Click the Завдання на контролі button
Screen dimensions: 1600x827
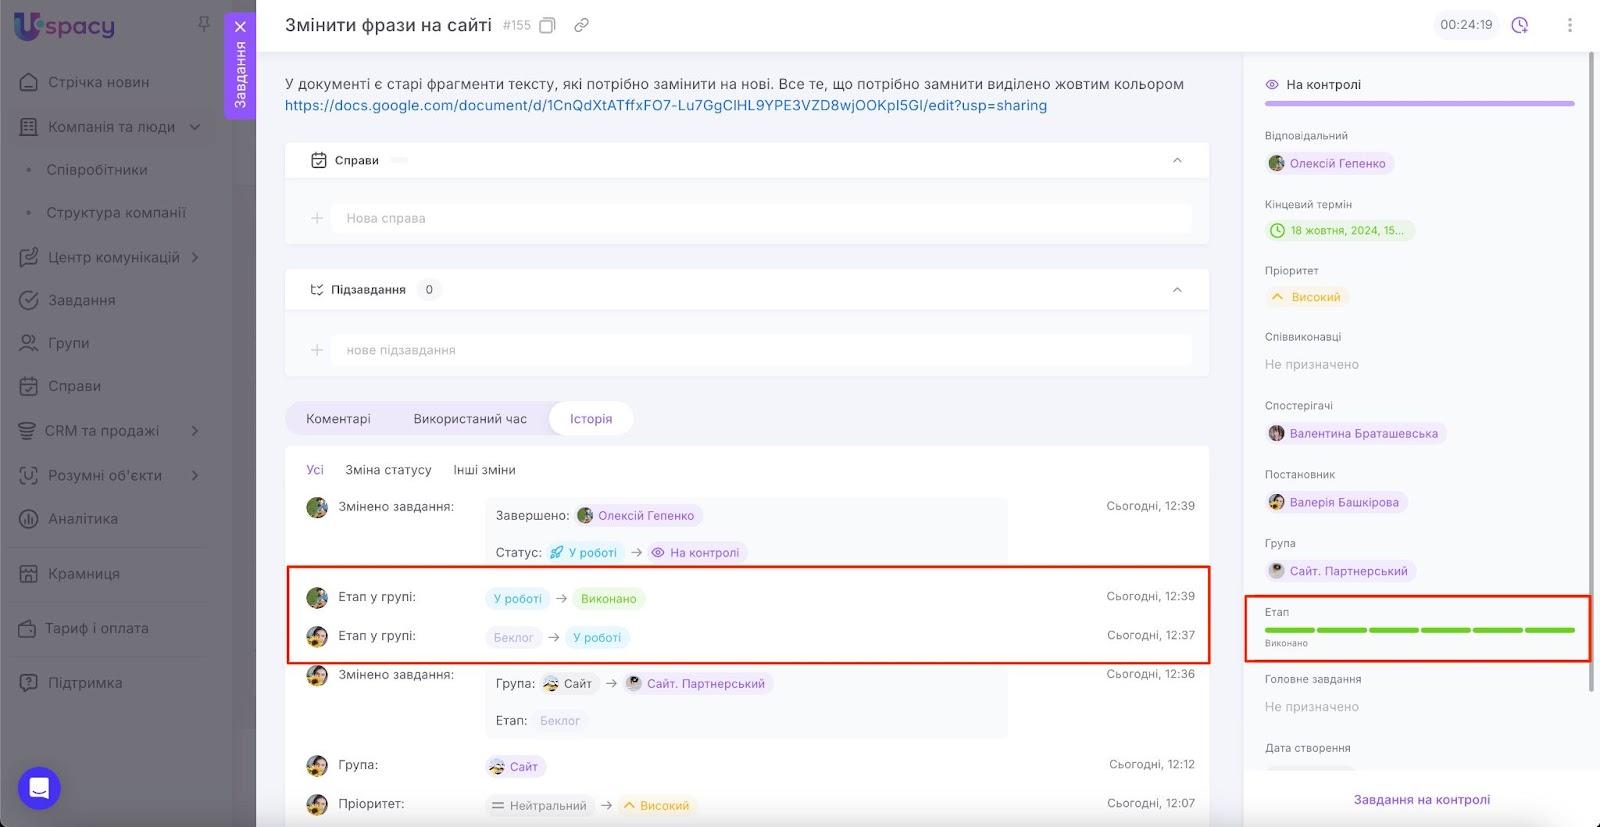click(1421, 800)
